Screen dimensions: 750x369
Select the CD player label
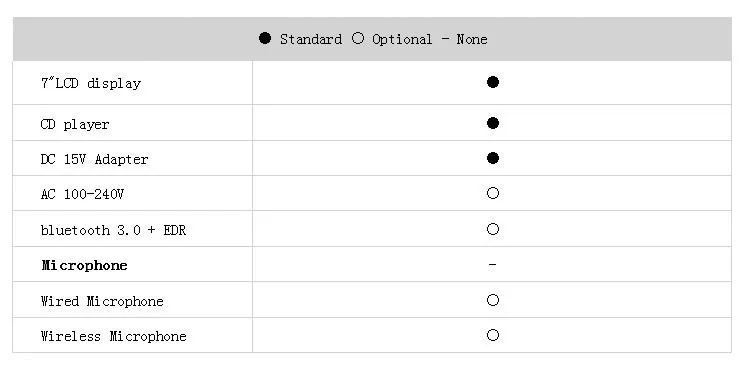[x=75, y=124]
